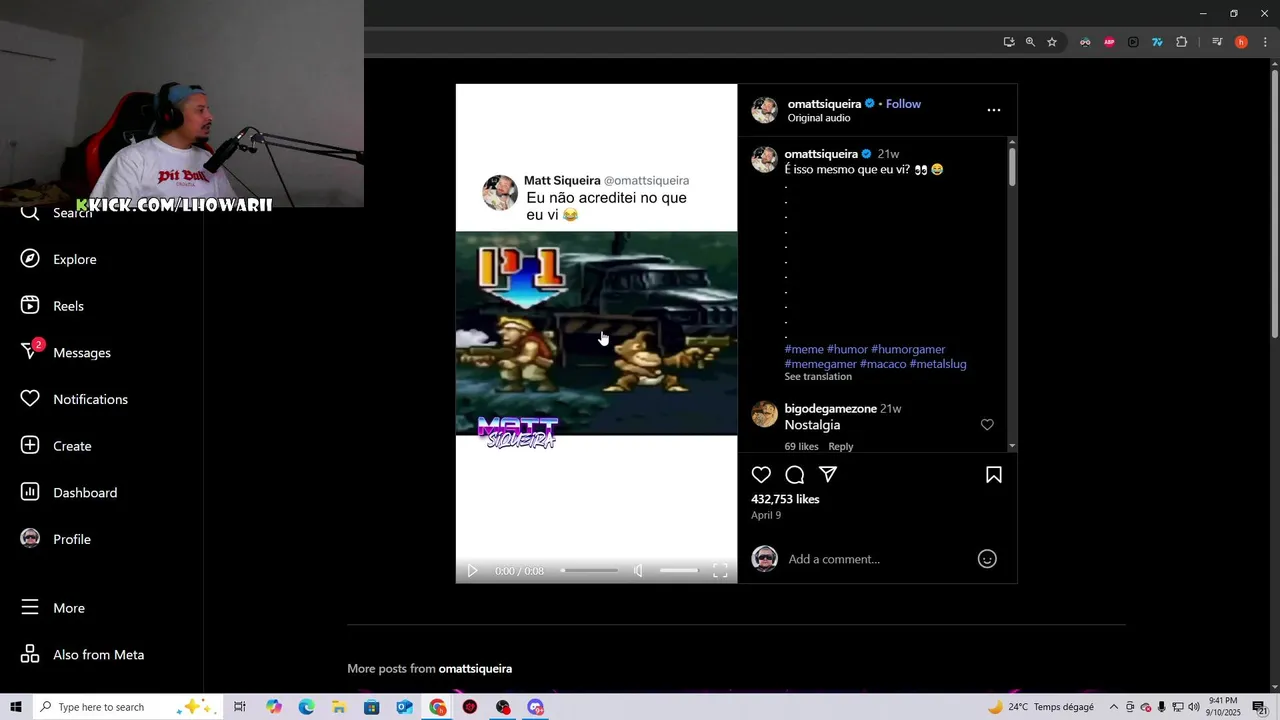
Task: Play the video with the play button
Action: pyautogui.click(x=472, y=571)
